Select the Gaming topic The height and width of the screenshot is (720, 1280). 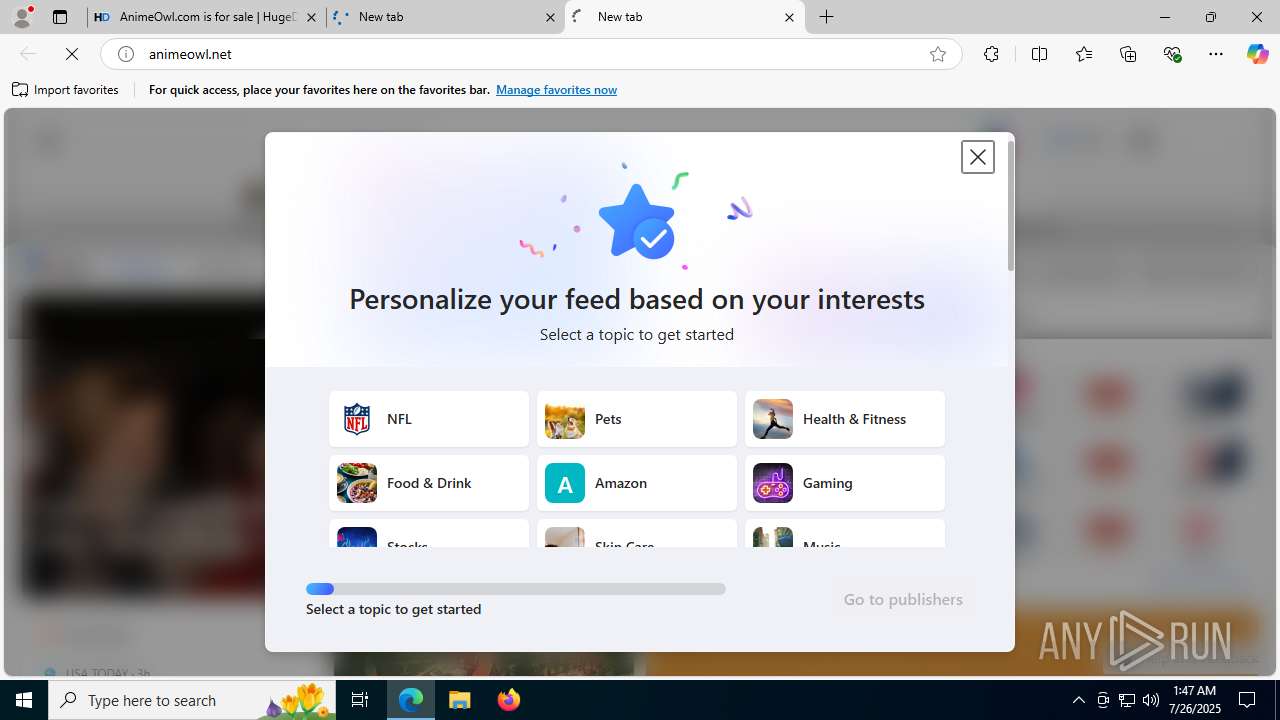click(845, 483)
